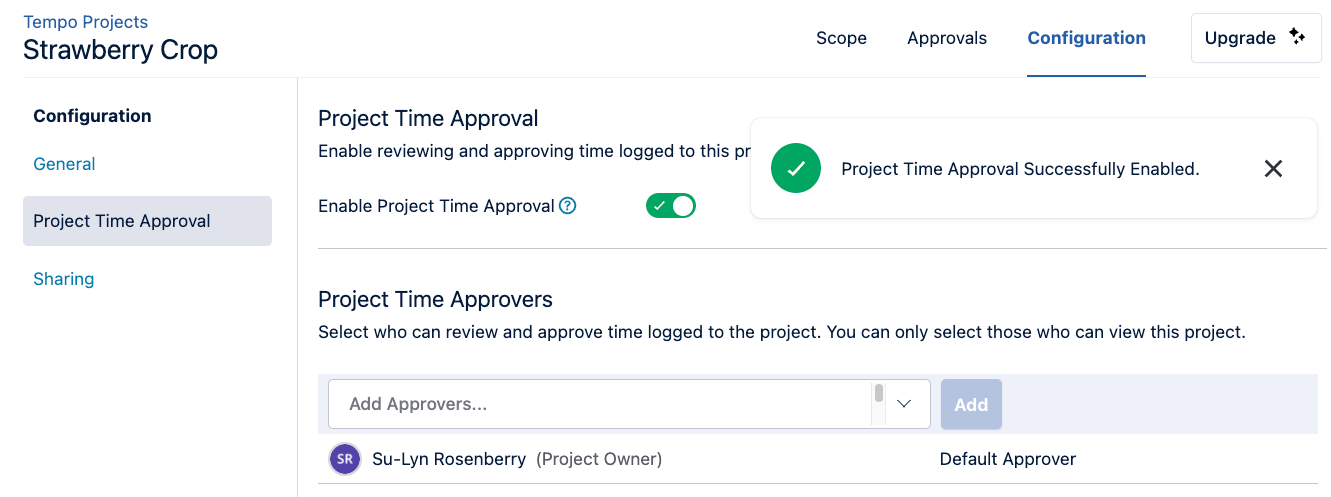The height and width of the screenshot is (497, 1331).
Task: Disable the Project Time Approval toggle
Action: coord(670,206)
